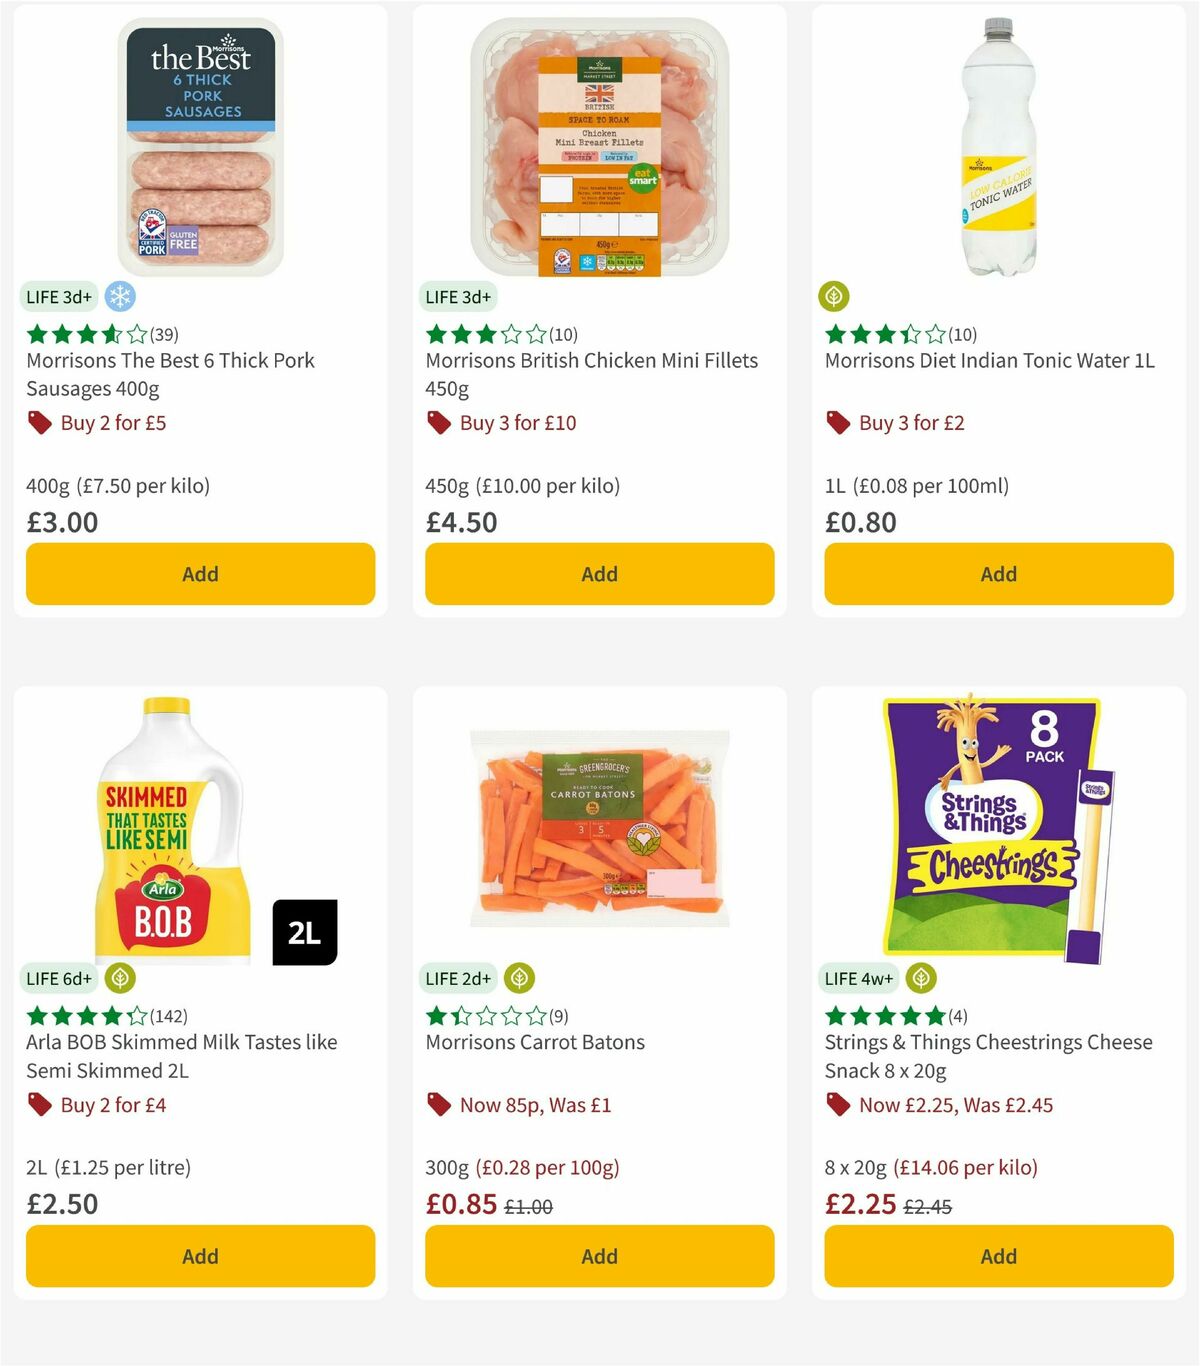This screenshot has height=1366, width=1200.
Task: Click the tag icon beside 'Now 85p, Was £1'
Action: [x=438, y=1105]
